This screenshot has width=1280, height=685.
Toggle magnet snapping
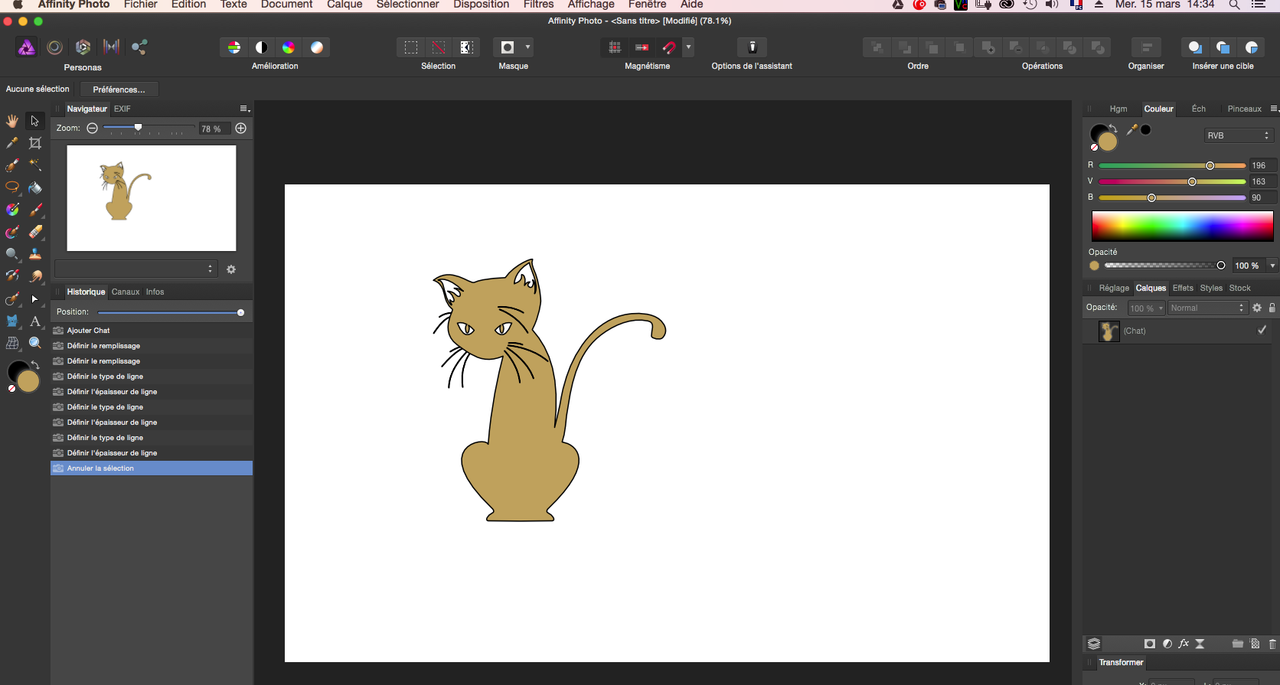[x=669, y=47]
